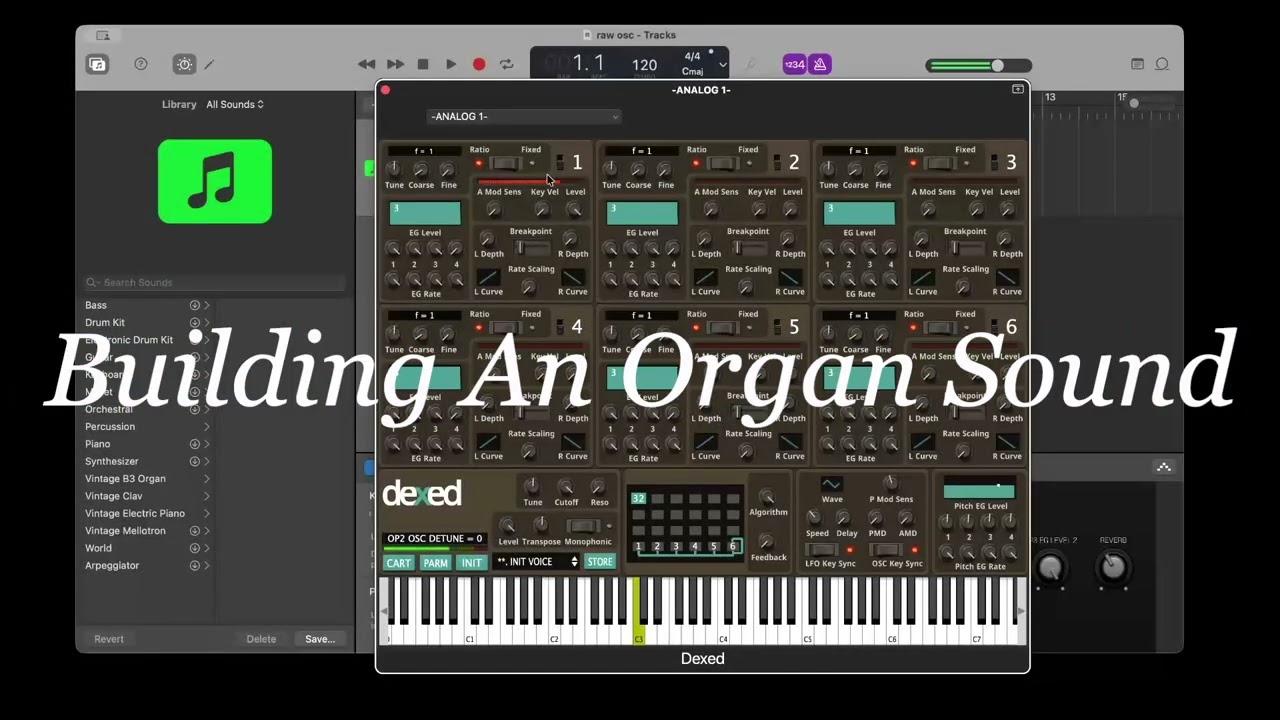
Task: Click the Revert button in Library
Action: coord(109,639)
